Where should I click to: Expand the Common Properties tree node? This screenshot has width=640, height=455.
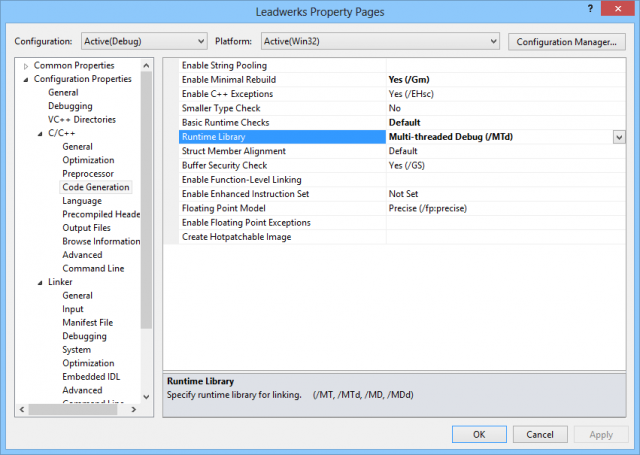[26, 65]
